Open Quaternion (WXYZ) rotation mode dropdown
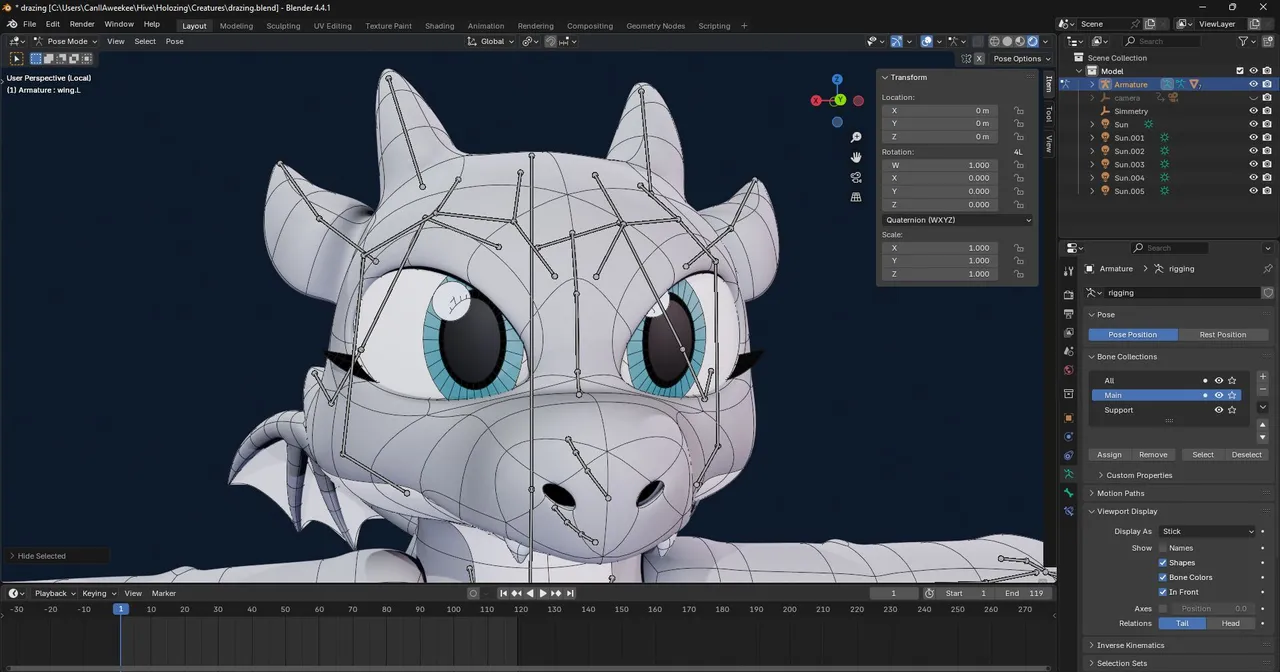 click(957, 220)
